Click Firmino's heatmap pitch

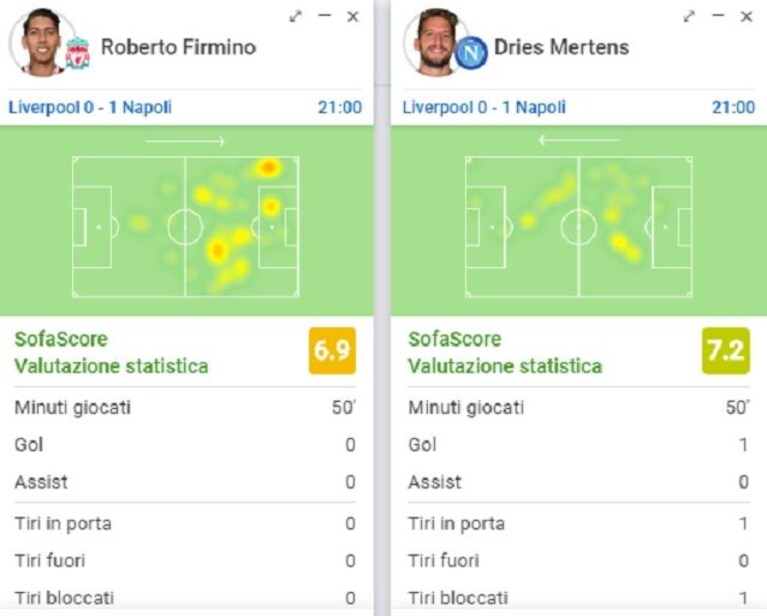(x=186, y=227)
